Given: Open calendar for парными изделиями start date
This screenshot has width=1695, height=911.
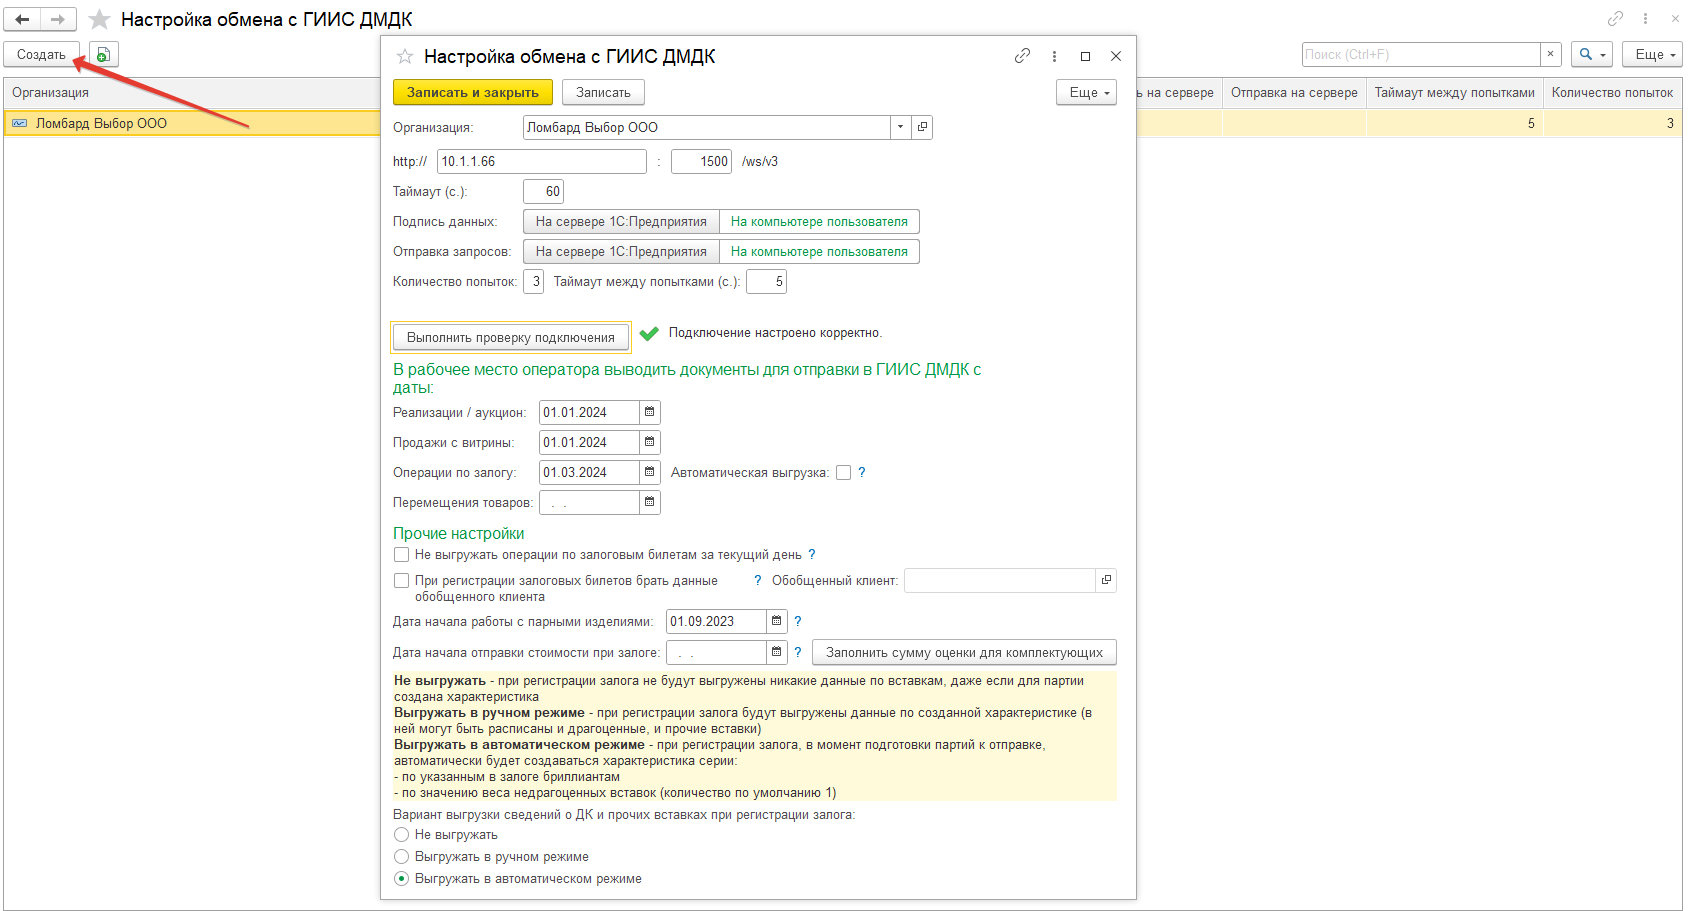Looking at the screenshot, I should coord(776,621).
